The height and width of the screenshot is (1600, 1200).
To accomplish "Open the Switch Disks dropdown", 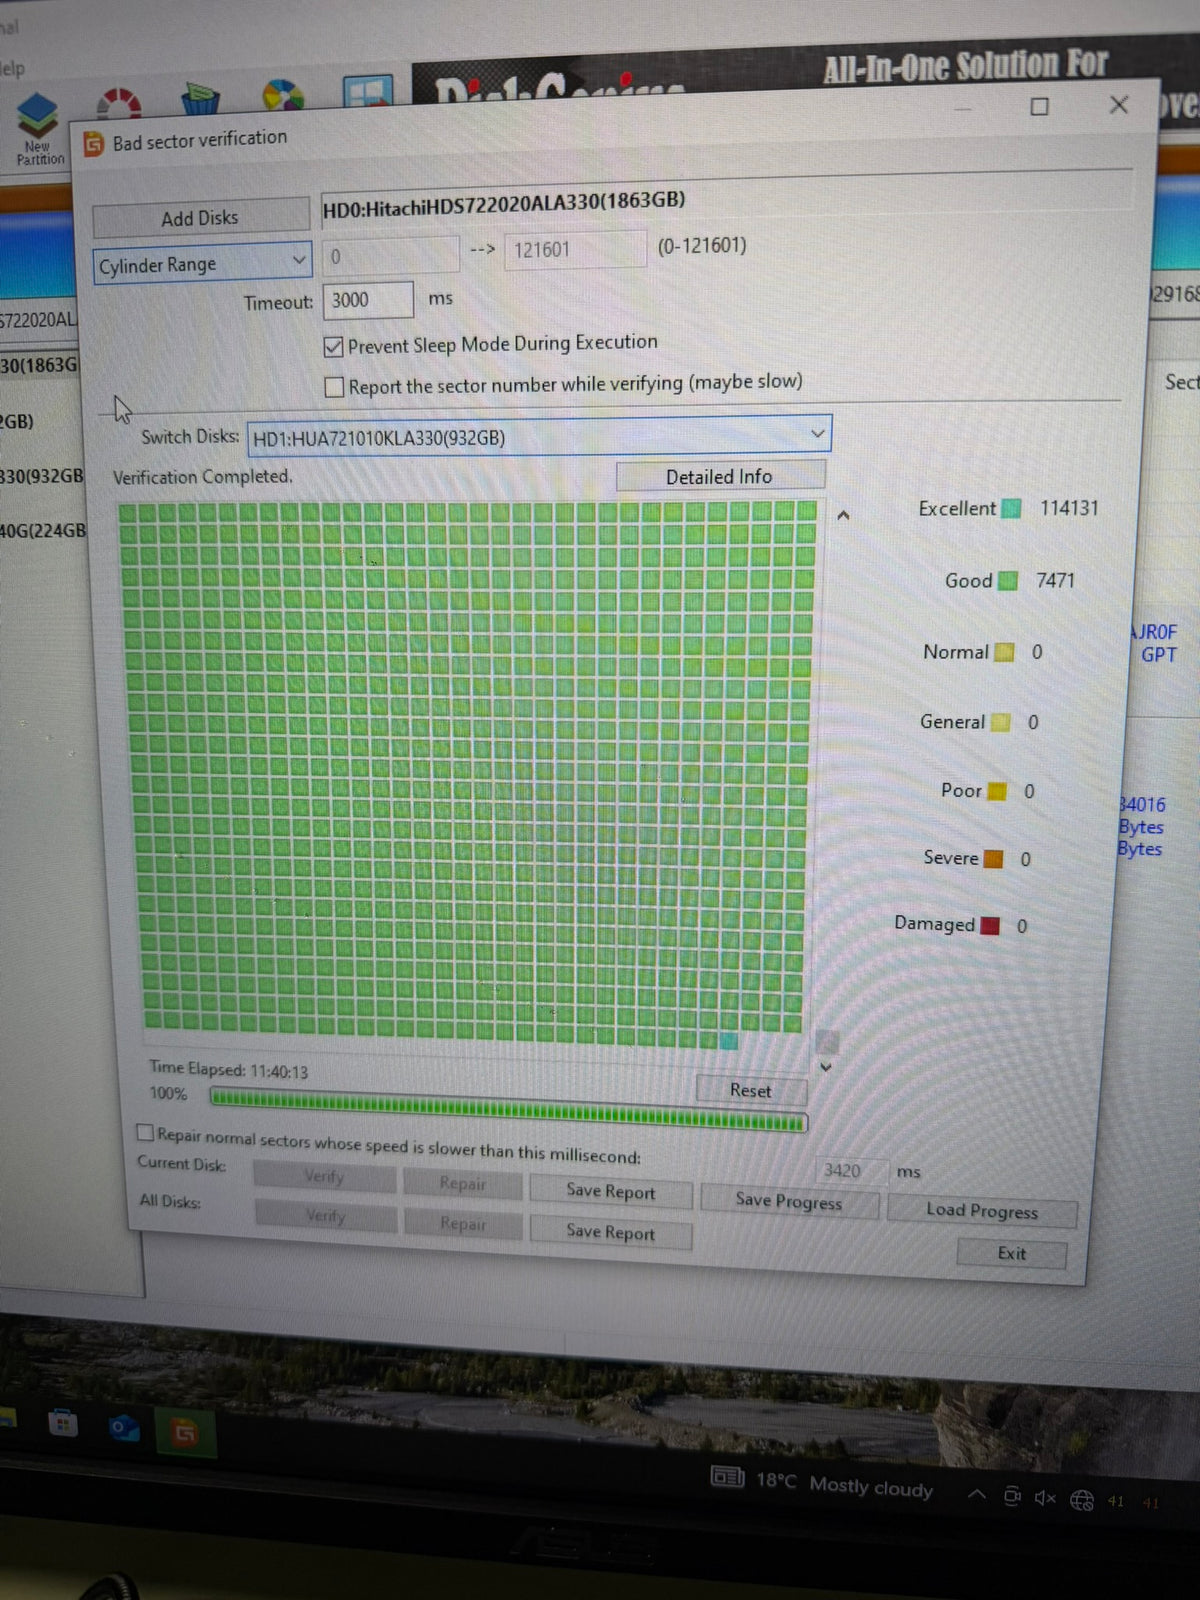I will (539, 436).
